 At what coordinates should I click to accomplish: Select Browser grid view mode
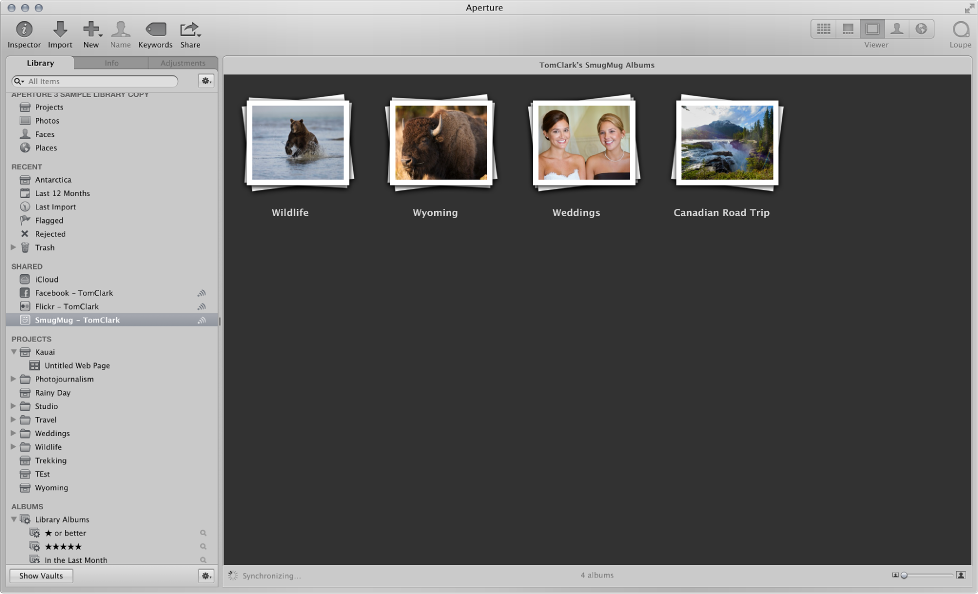[823, 27]
